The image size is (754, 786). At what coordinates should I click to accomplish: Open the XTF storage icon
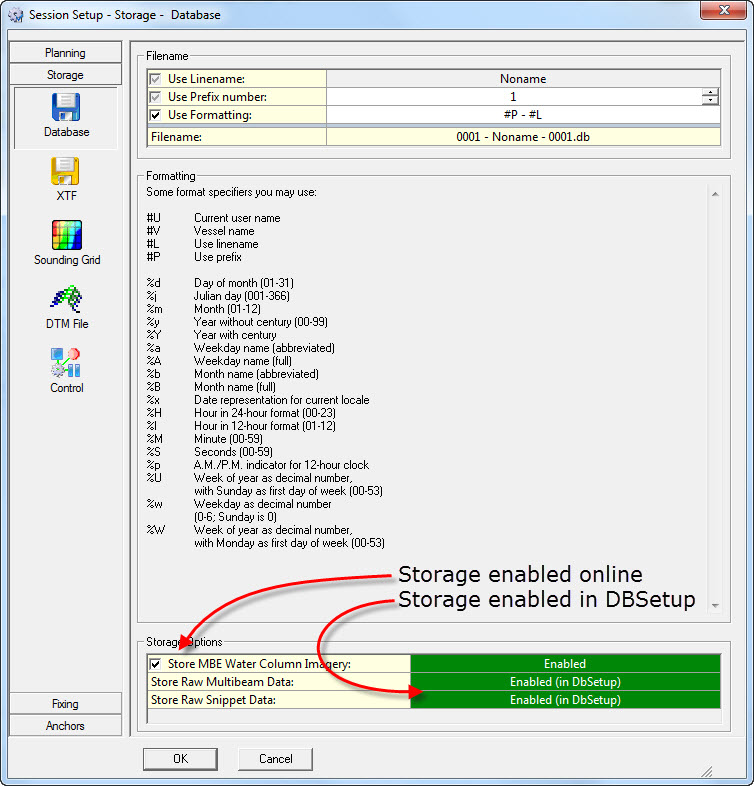(x=66, y=172)
